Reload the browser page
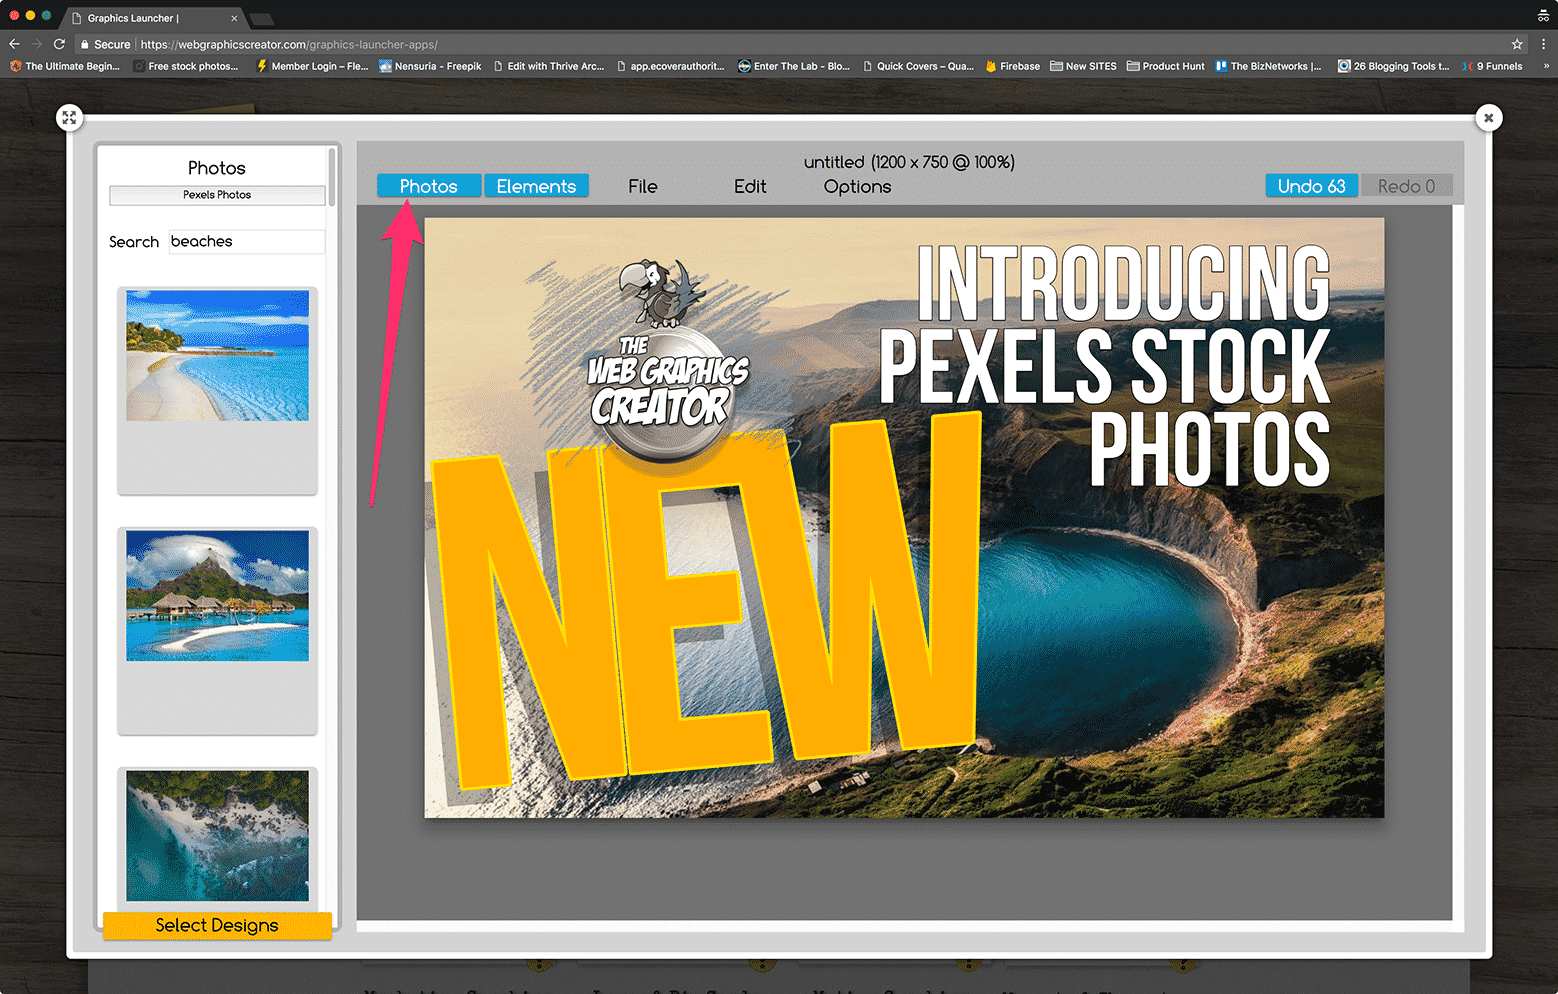 tap(59, 44)
